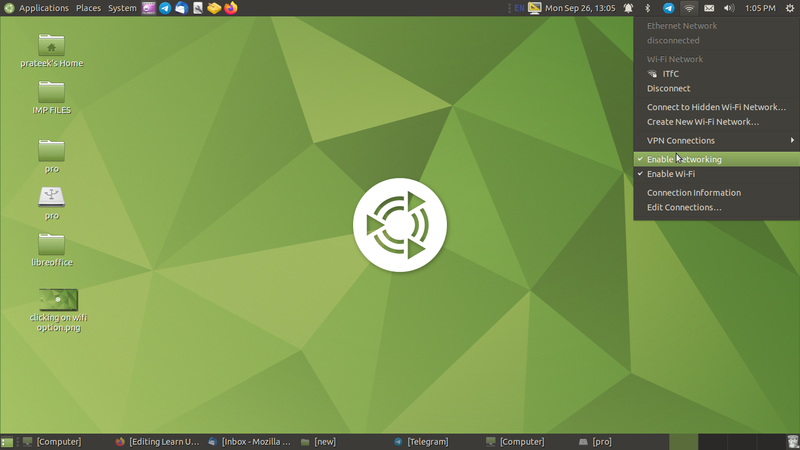Launch Firefox from the top panel
800x450 pixels.
point(231,8)
